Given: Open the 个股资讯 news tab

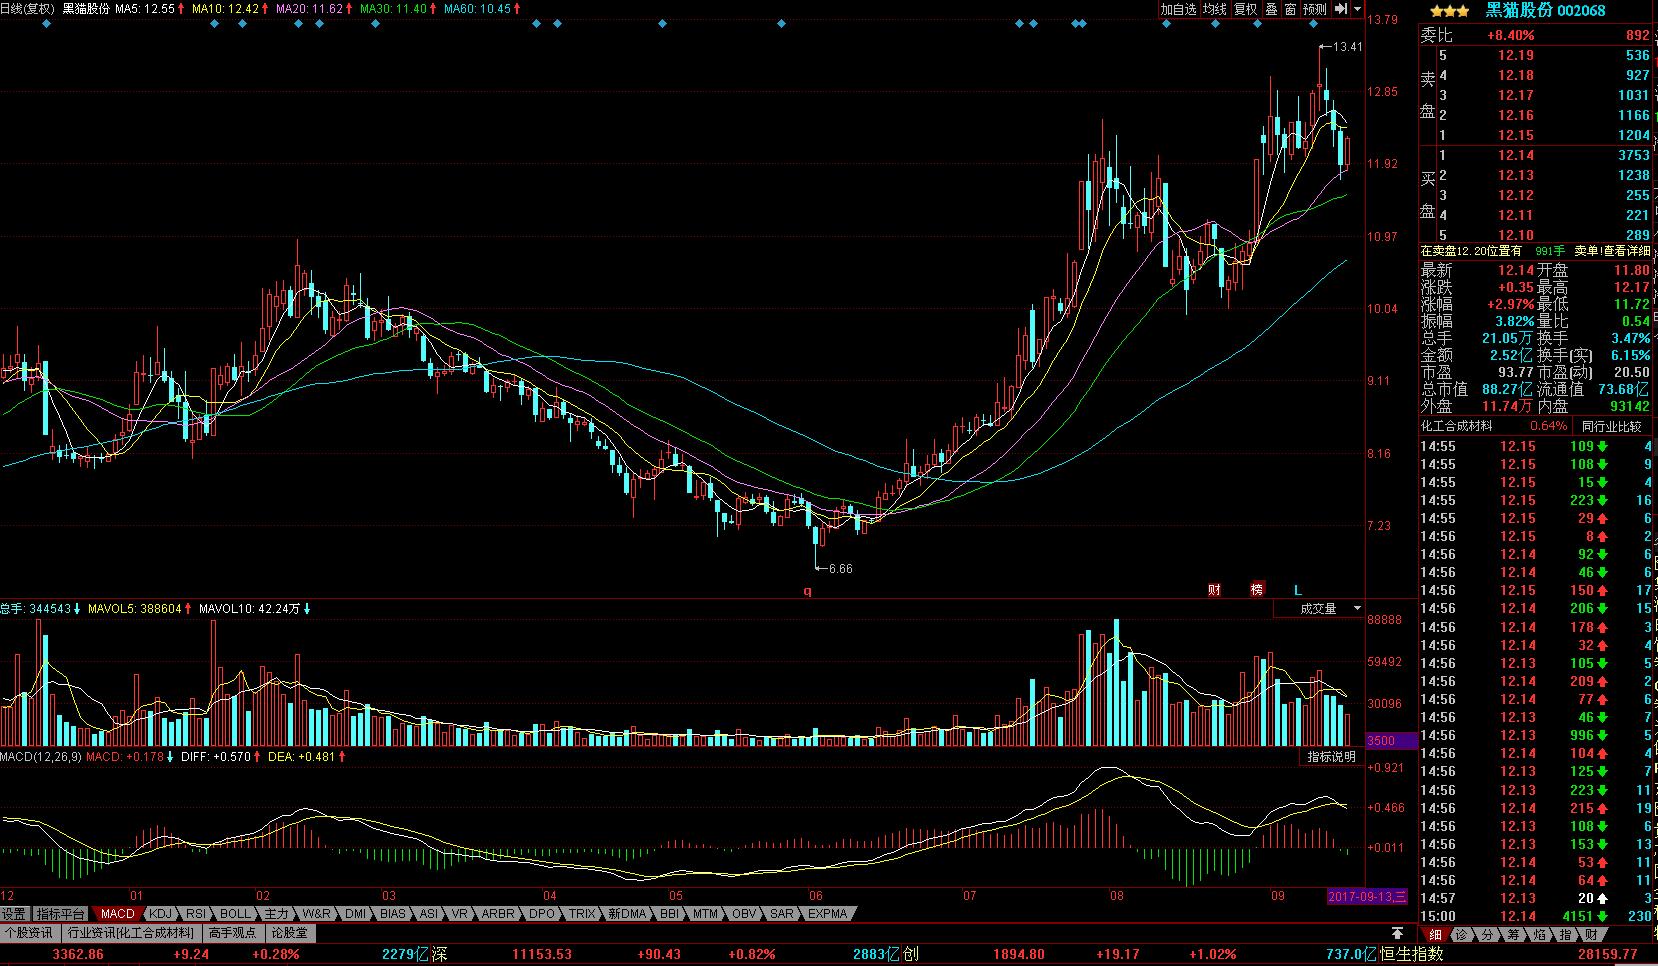Looking at the screenshot, I should 28,933.
